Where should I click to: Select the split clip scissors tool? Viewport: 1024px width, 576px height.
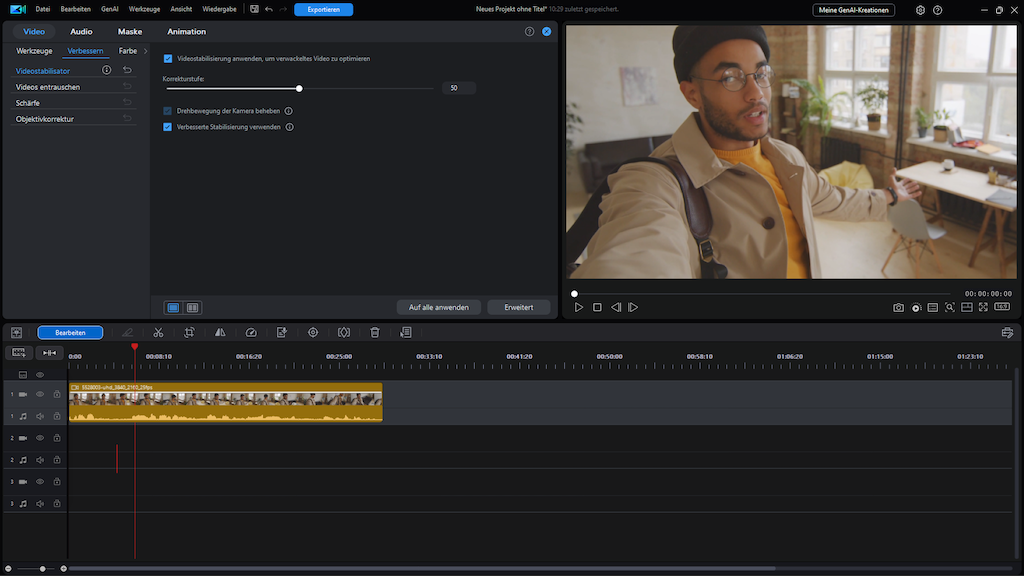tap(158, 332)
